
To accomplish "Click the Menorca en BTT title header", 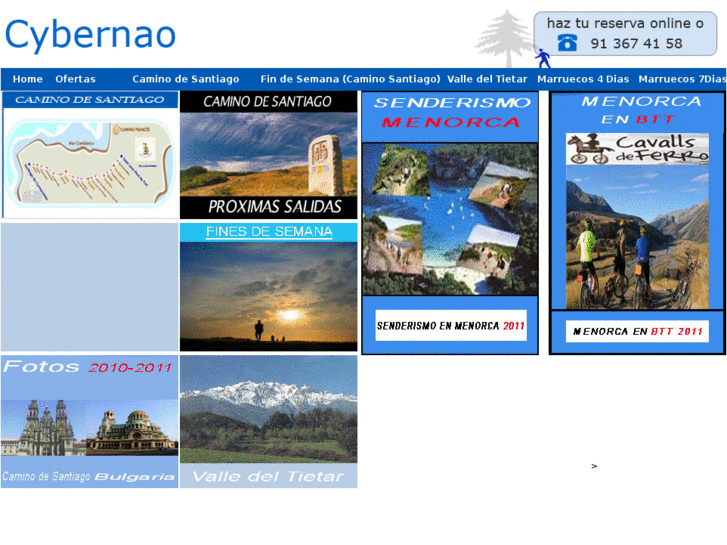I will click(641, 110).
